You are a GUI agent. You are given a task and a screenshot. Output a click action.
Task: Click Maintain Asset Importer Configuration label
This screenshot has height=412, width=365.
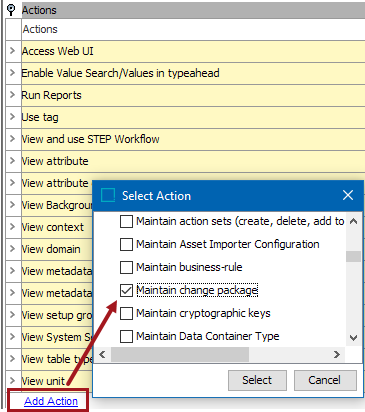pos(228,244)
